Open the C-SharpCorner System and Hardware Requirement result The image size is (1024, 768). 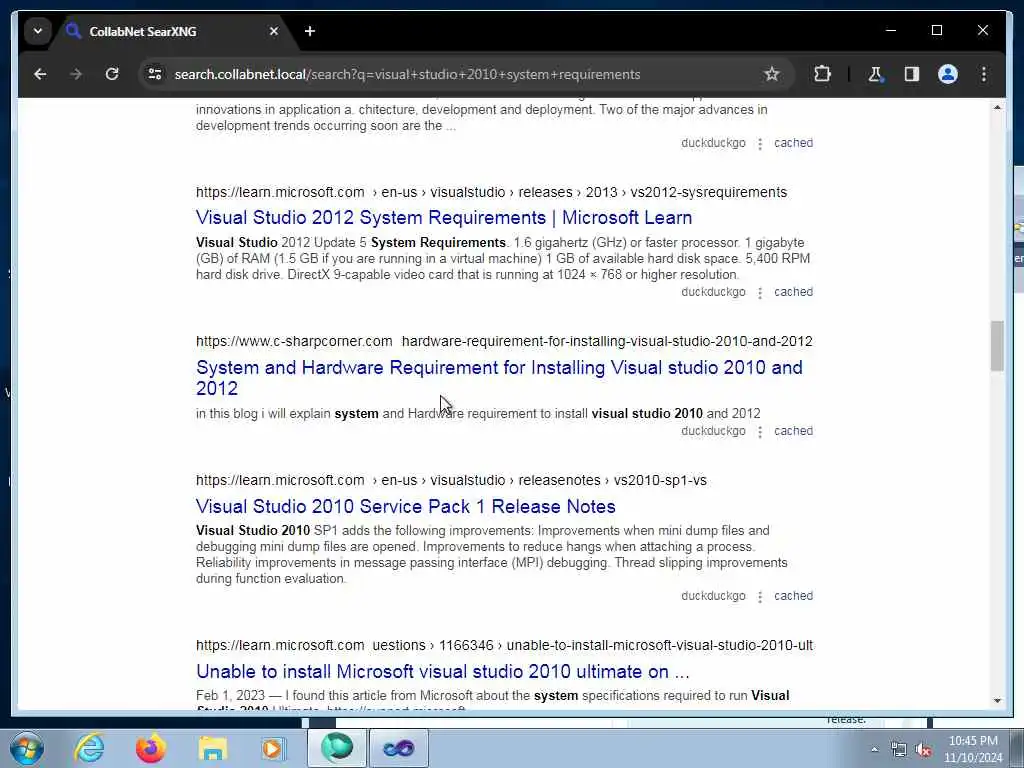[x=499, y=377]
